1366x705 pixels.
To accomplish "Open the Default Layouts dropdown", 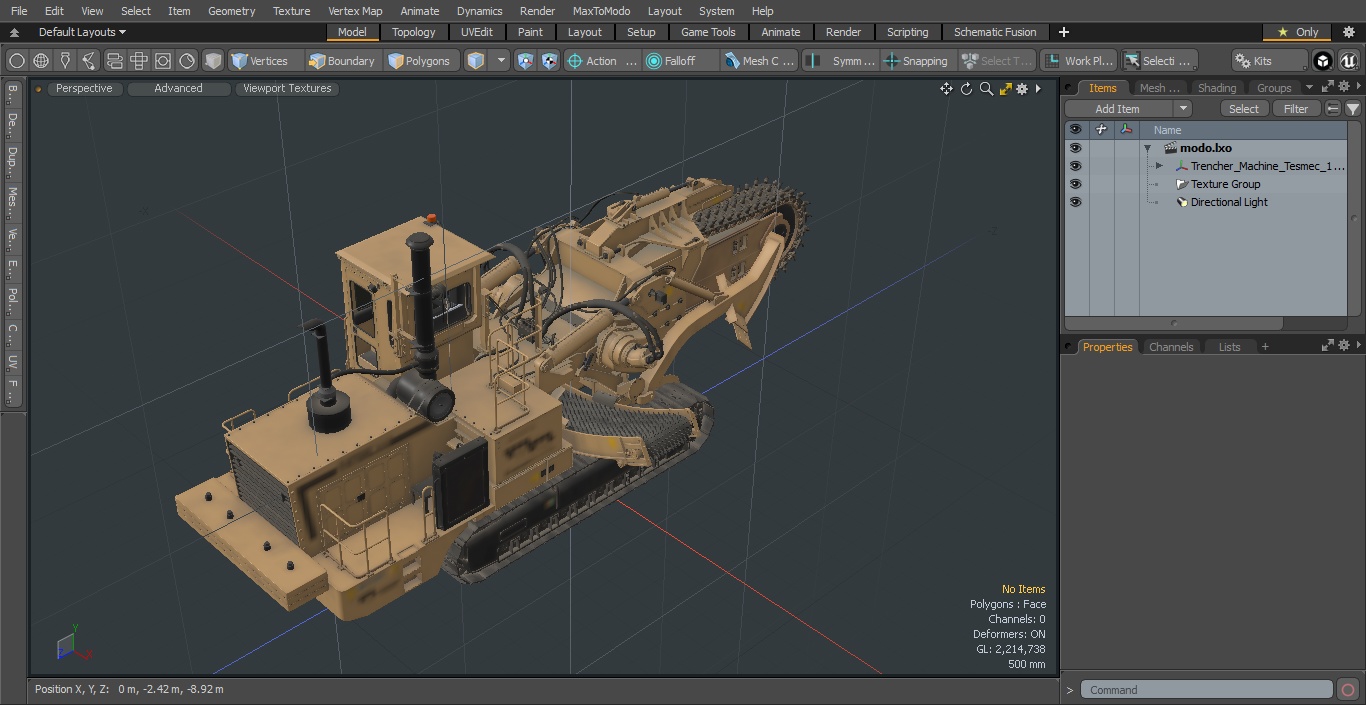I will [82, 32].
